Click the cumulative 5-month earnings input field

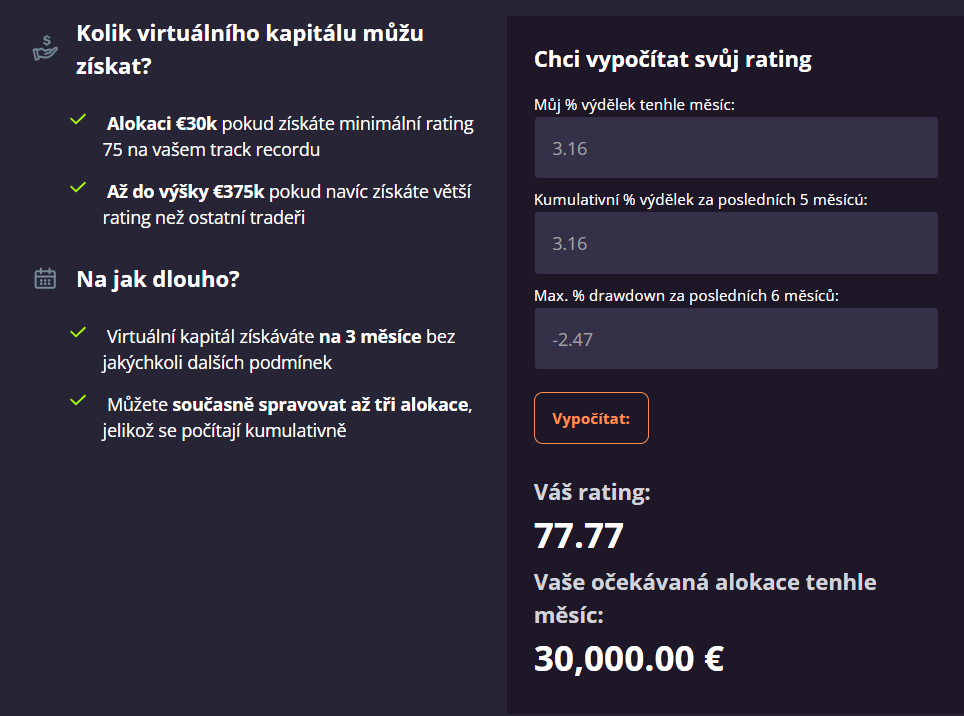coord(736,243)
